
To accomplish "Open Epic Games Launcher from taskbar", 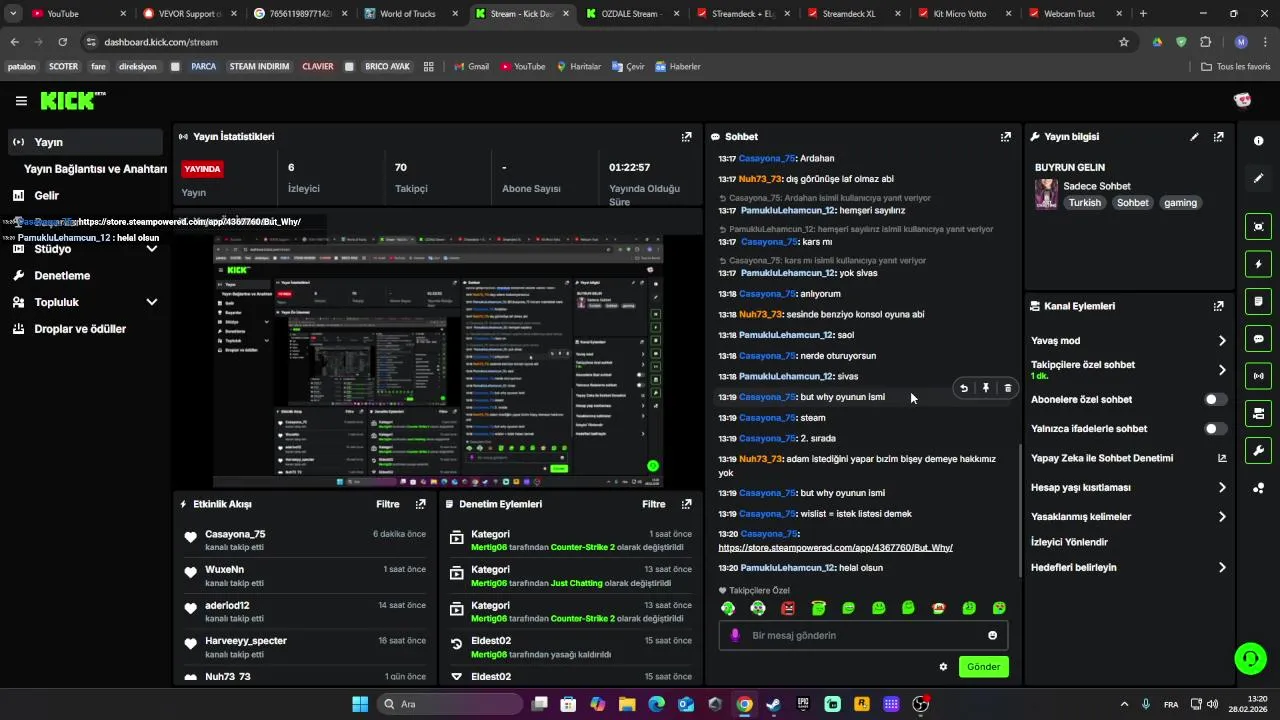I will pos(803,705).
